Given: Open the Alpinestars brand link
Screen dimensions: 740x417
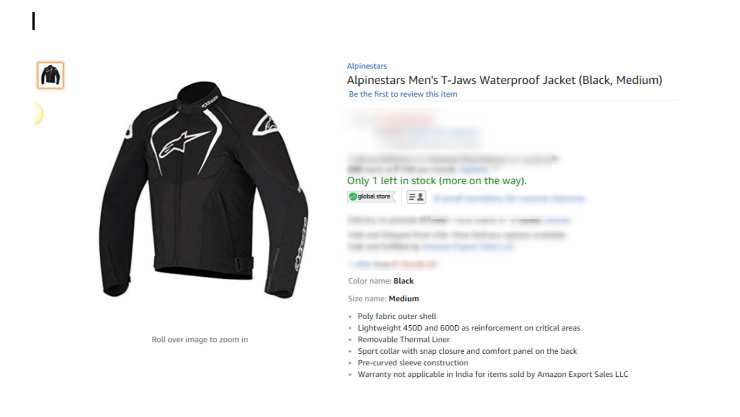Looking at the screenshot, I should pyautogui.click(x=367, y=66).
